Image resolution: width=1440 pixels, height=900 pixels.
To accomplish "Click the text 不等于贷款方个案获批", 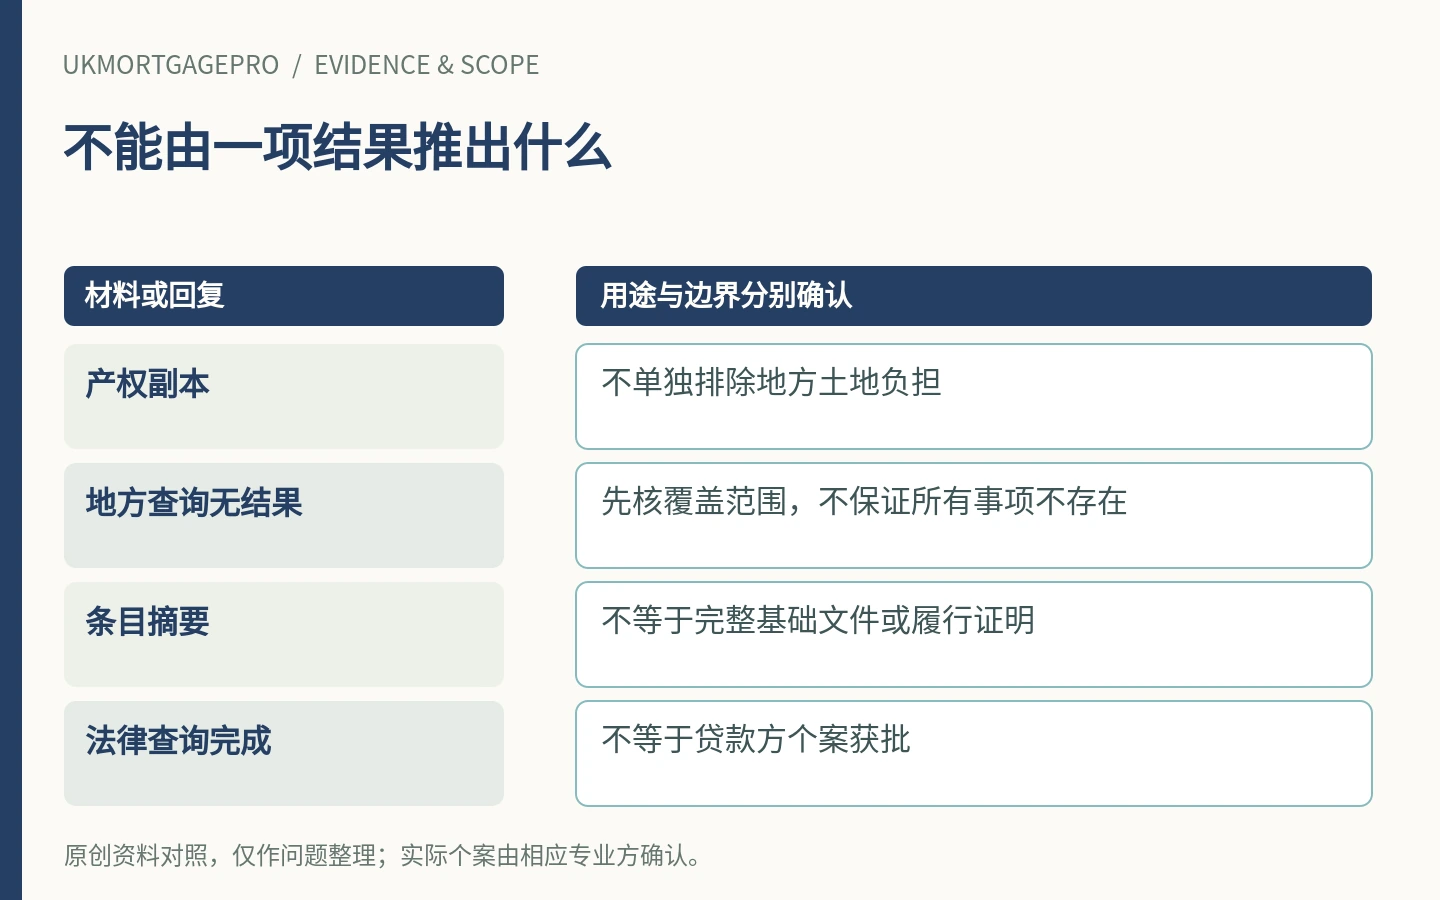I will (756, 739).
